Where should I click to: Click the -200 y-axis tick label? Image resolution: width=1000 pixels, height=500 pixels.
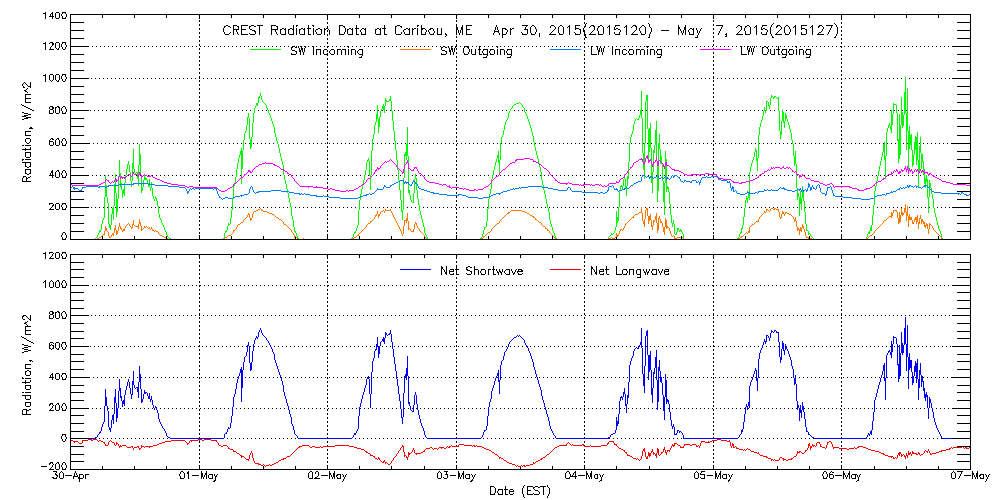(54, 467)
